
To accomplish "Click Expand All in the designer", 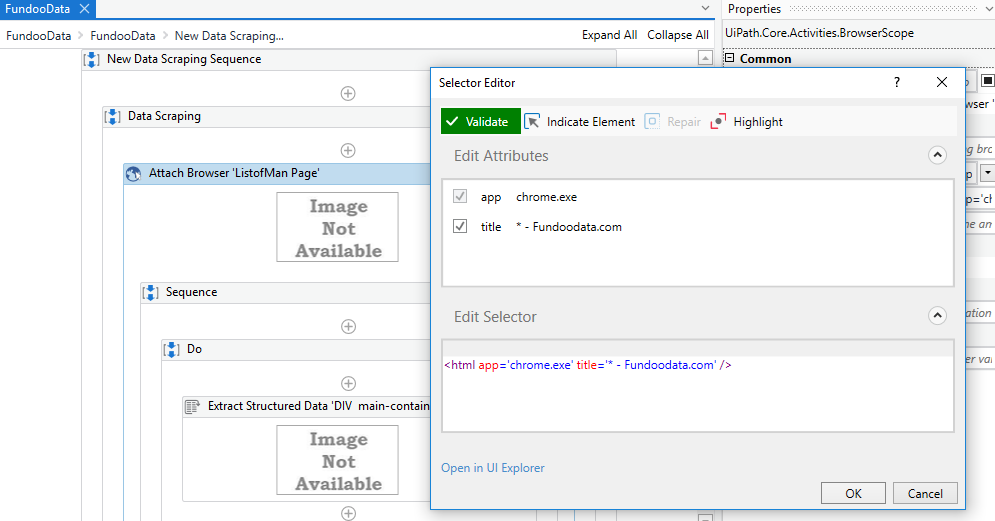I will coord(609,35).
